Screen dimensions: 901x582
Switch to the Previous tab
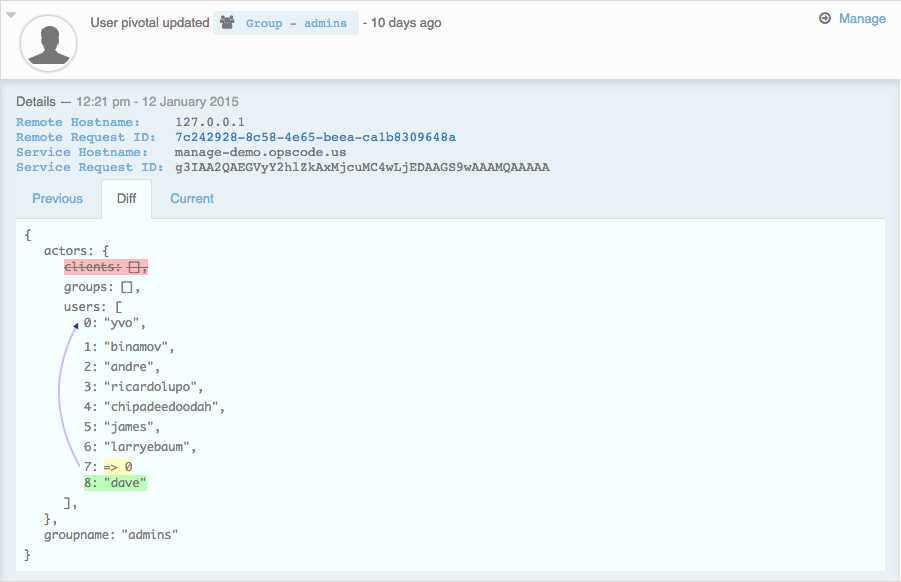coord(57,199)
